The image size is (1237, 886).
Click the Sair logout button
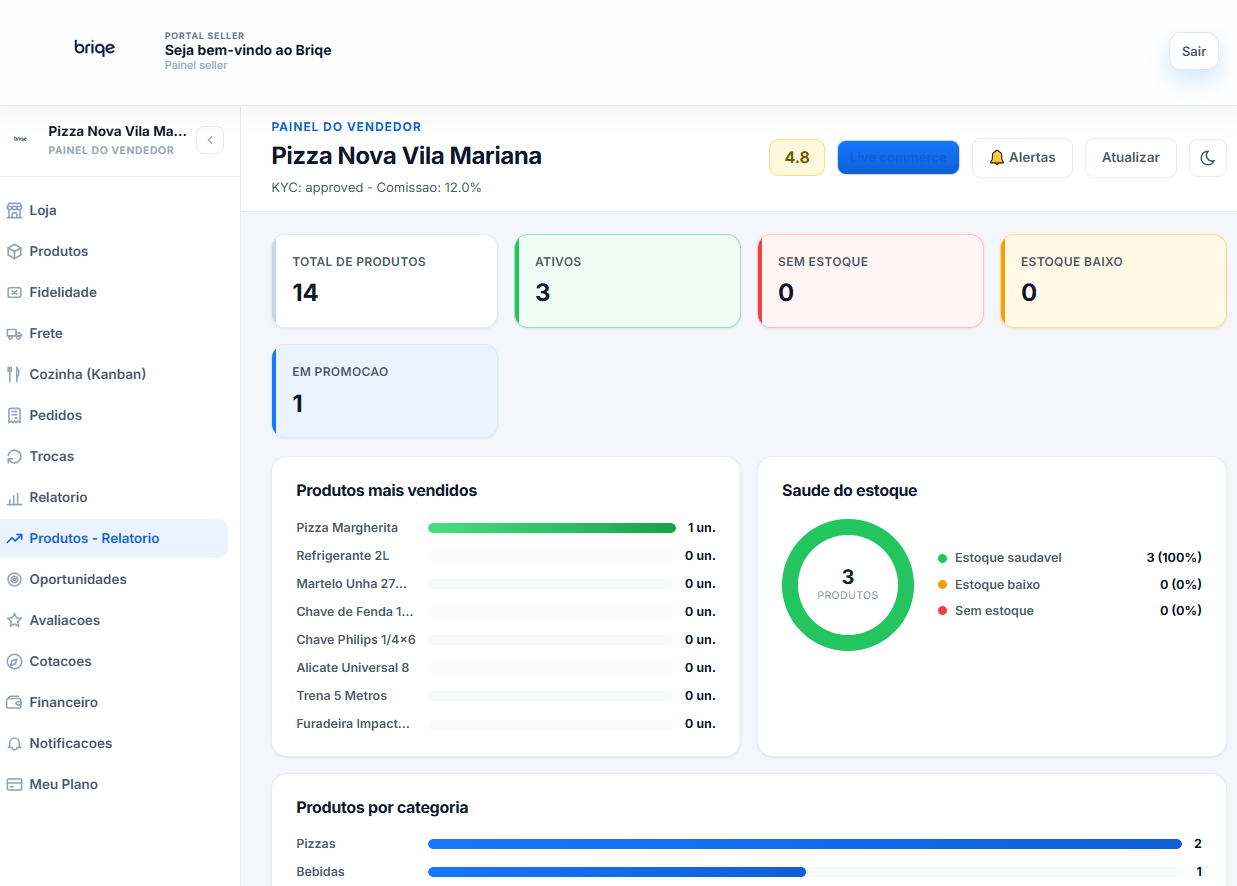pyautogui.click(x=1194, y=51)
